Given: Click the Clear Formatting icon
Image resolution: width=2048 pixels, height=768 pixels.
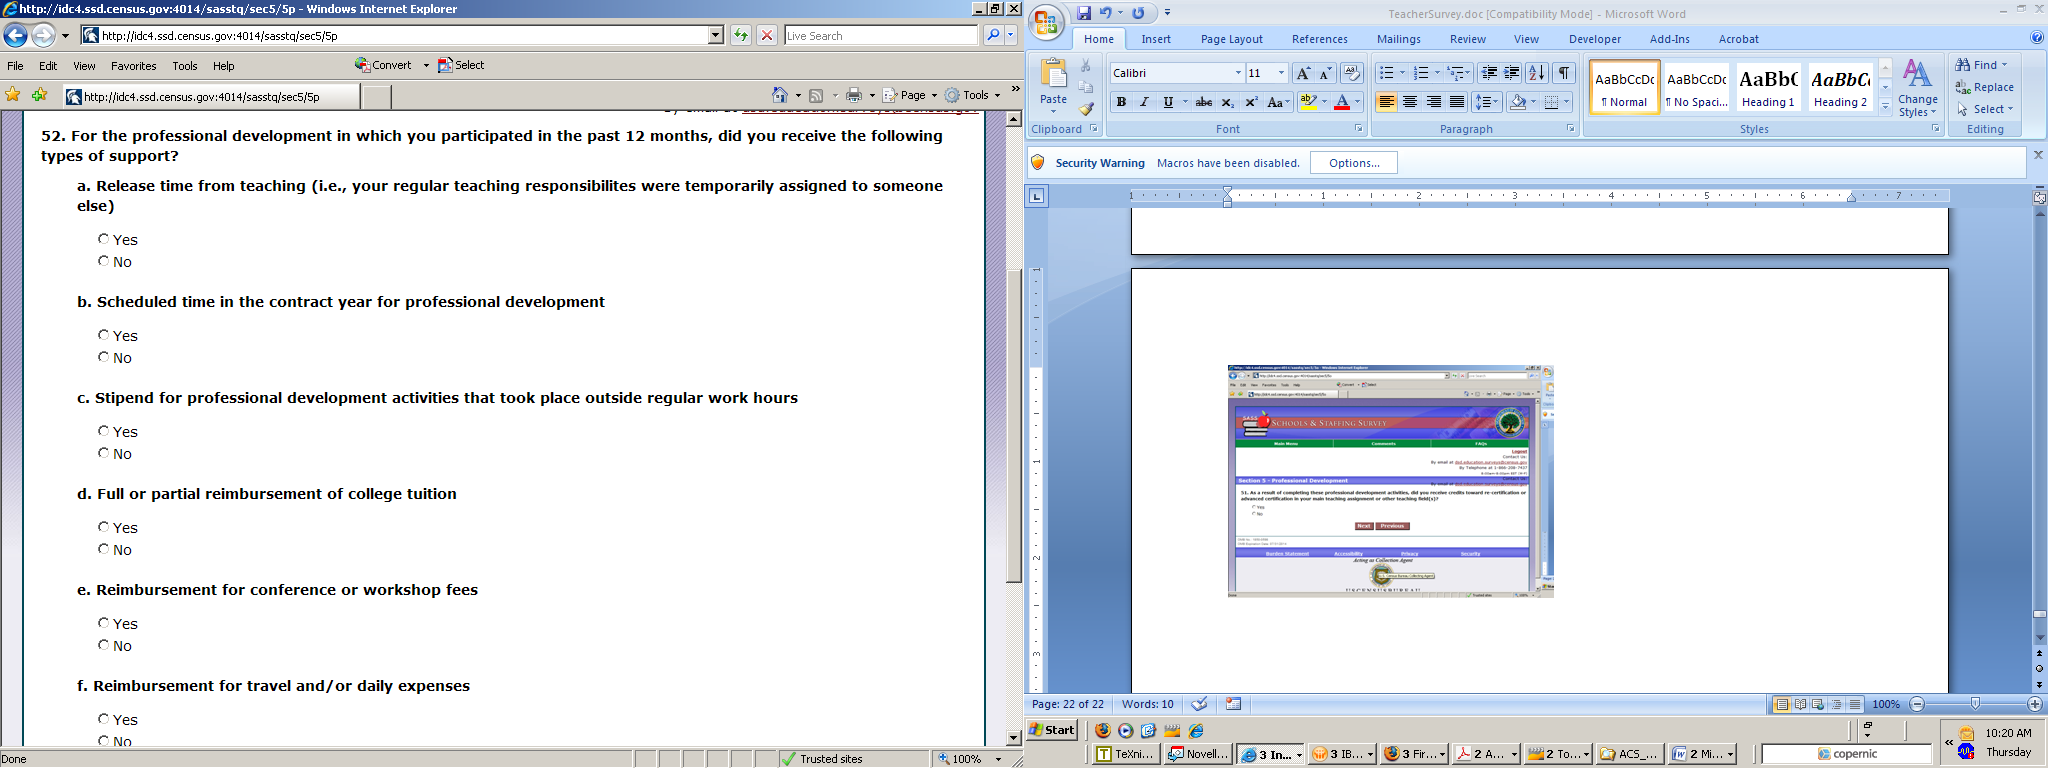Looking at the screenshot, I should (x=1352, y=73).
